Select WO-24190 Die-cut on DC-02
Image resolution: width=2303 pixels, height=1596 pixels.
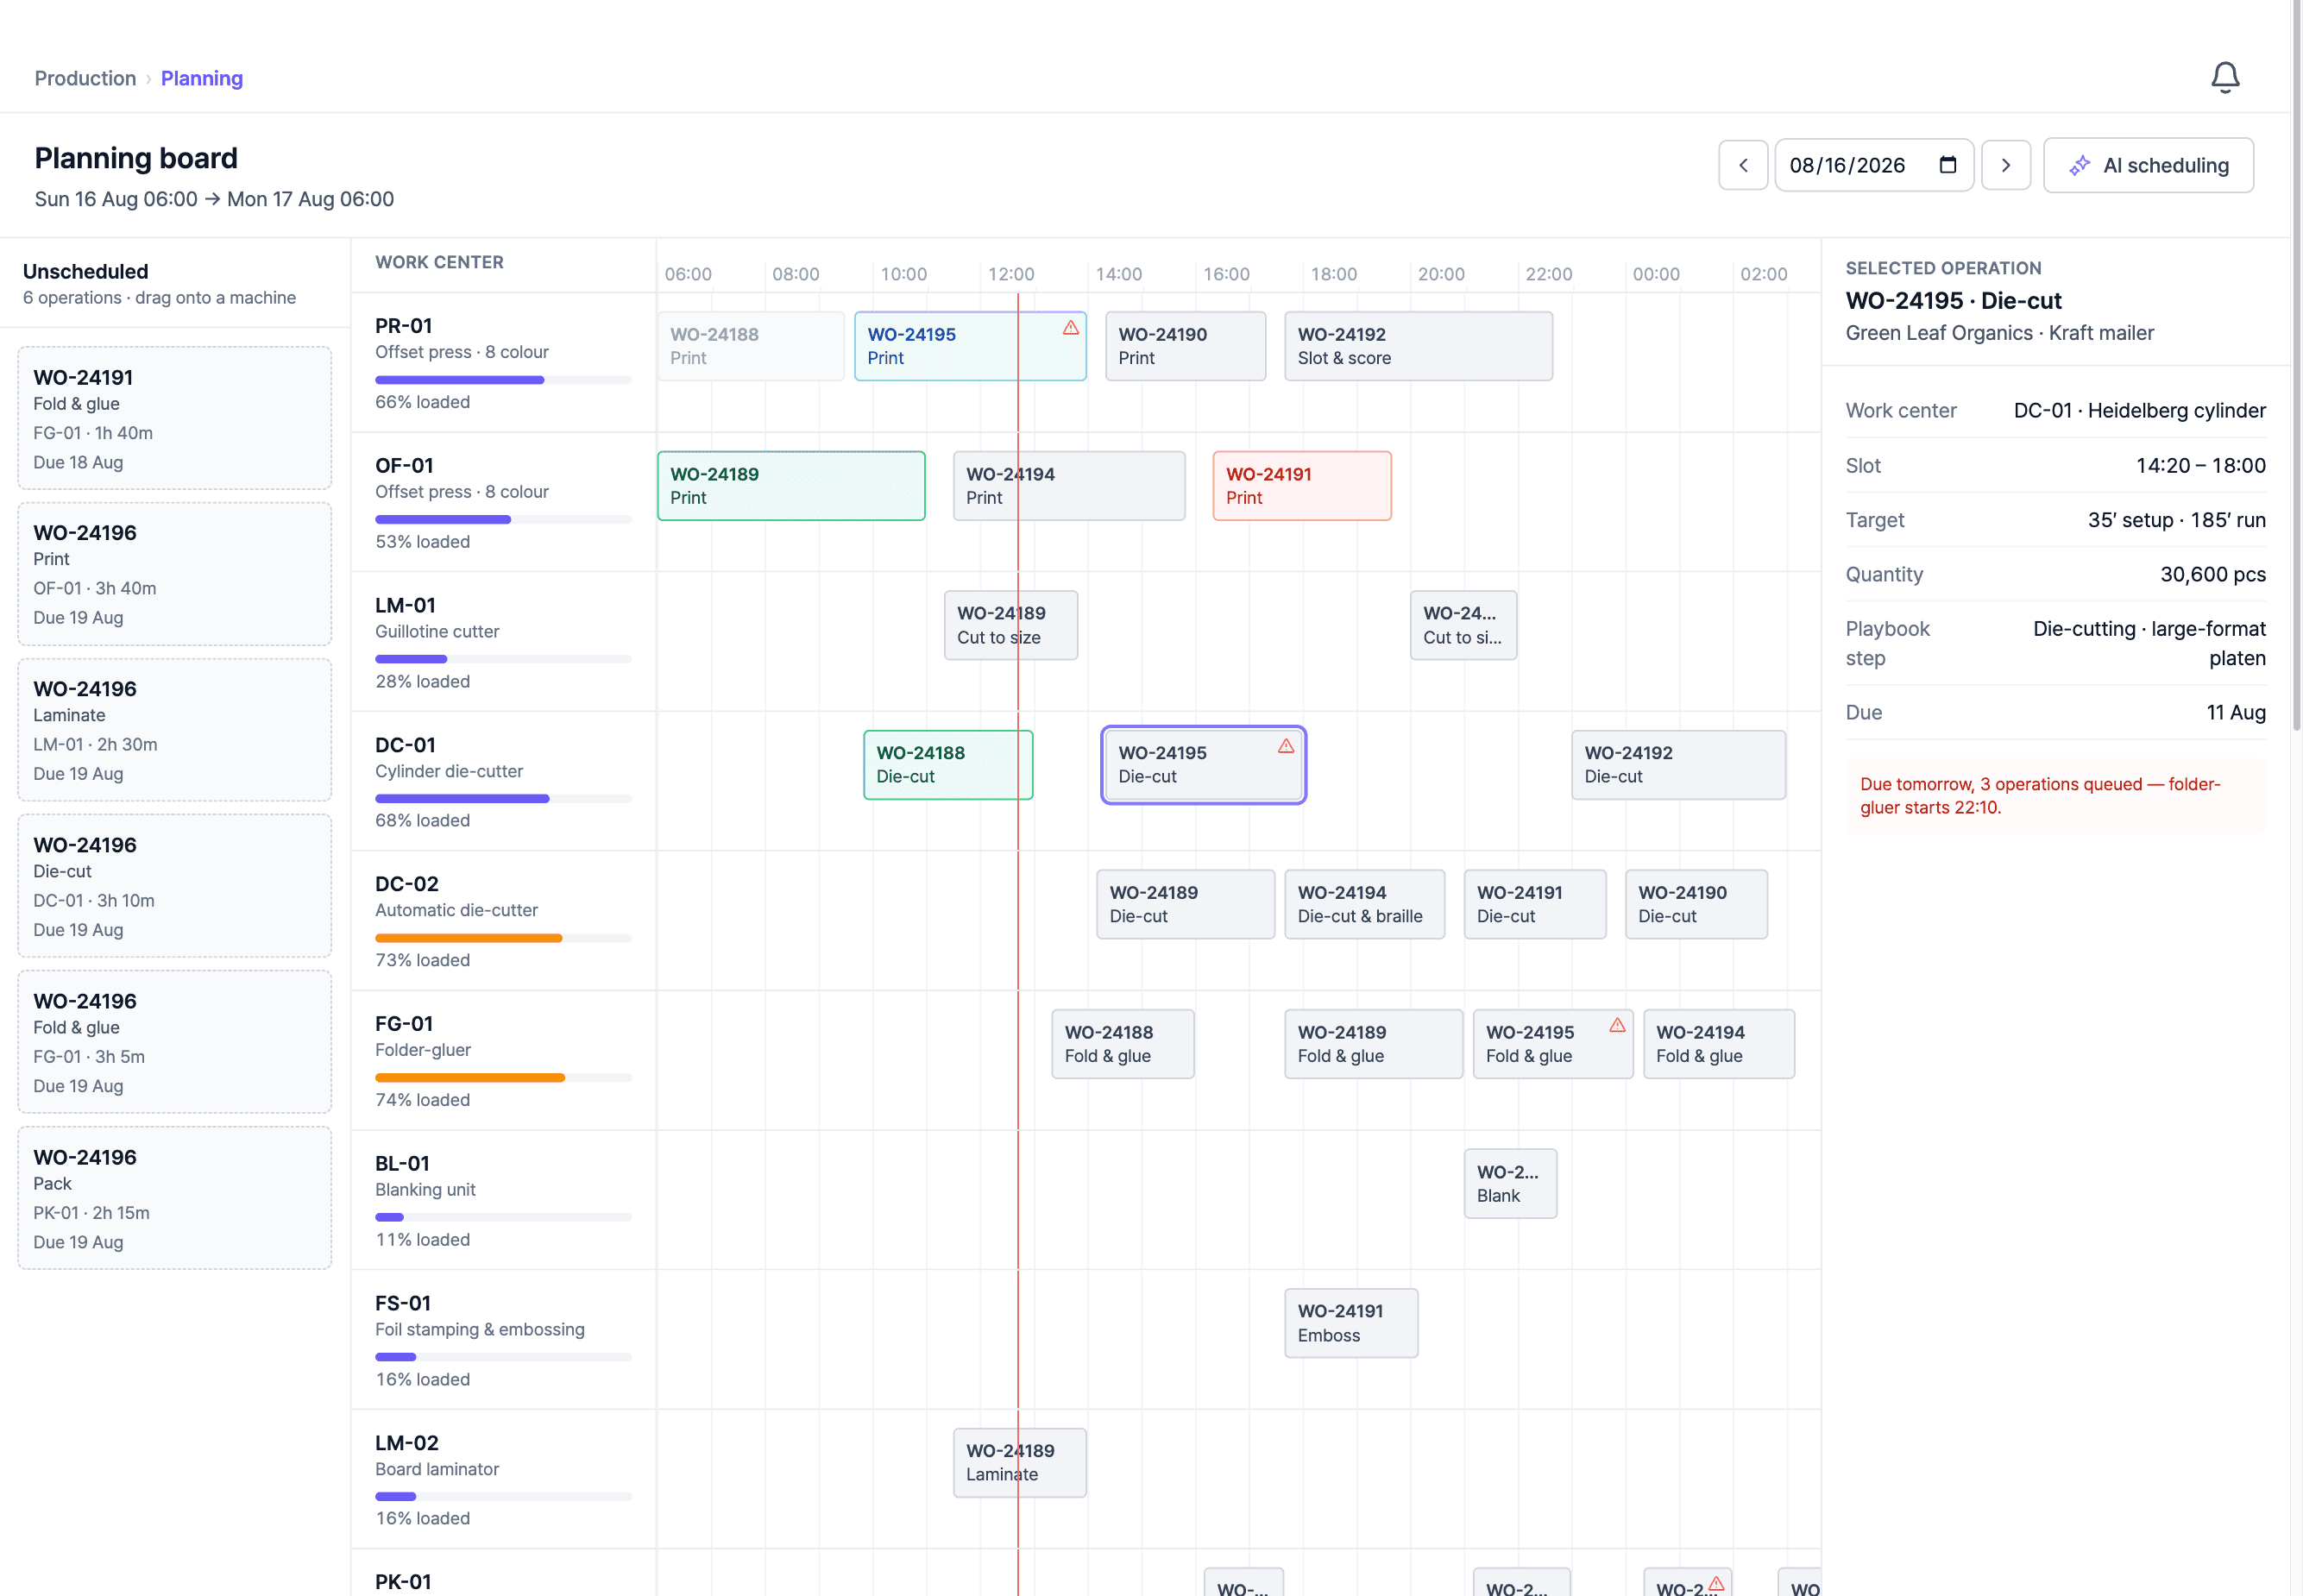coord(1696,904)
